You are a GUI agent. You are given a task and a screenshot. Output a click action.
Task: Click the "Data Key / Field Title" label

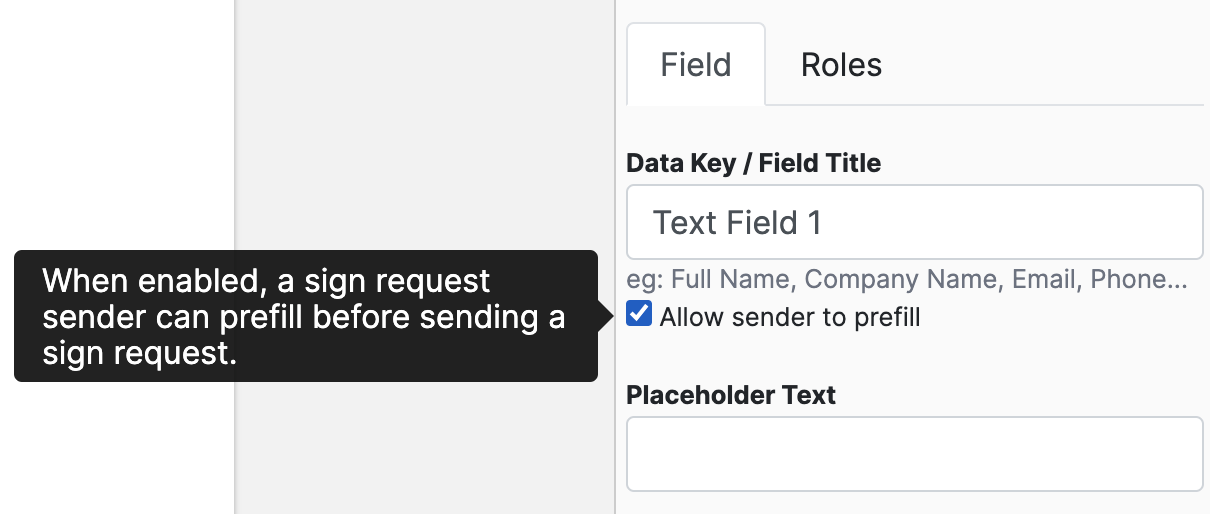click(x=753, y=163)
